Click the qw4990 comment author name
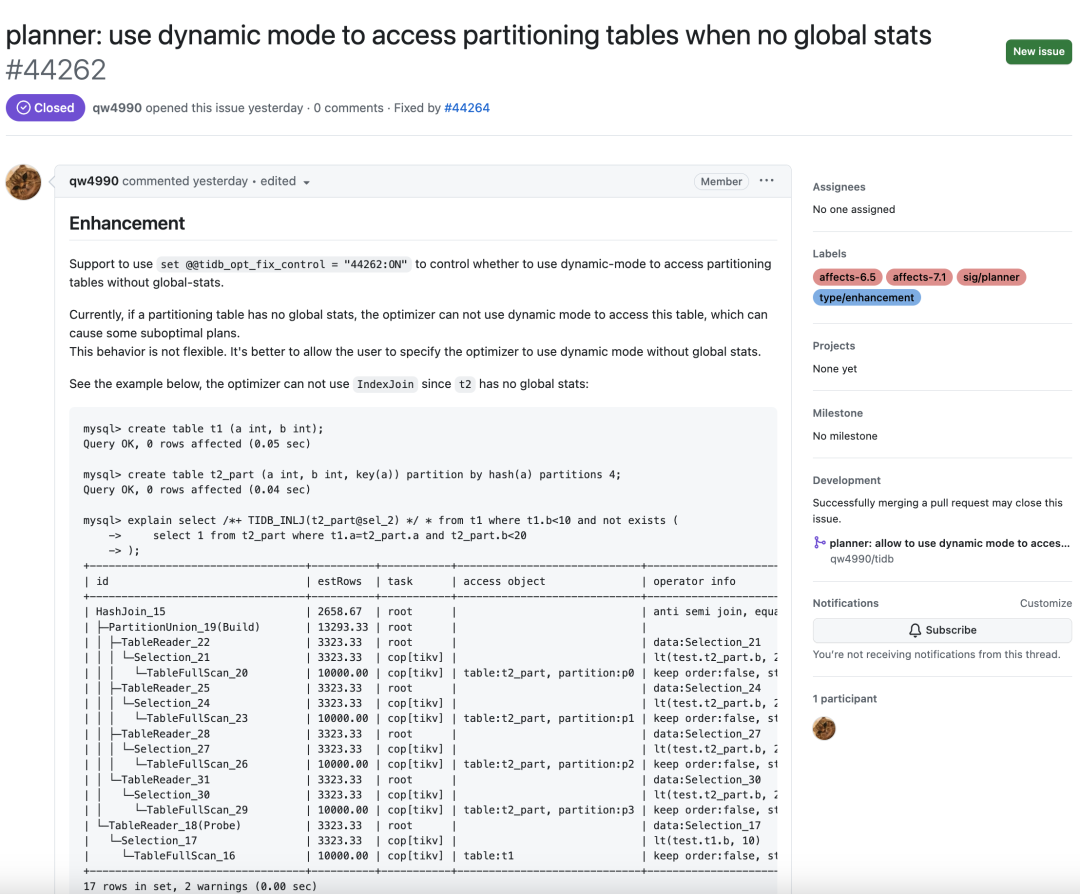Viewport: 1080px width, 894px height. tap(94, 181)
